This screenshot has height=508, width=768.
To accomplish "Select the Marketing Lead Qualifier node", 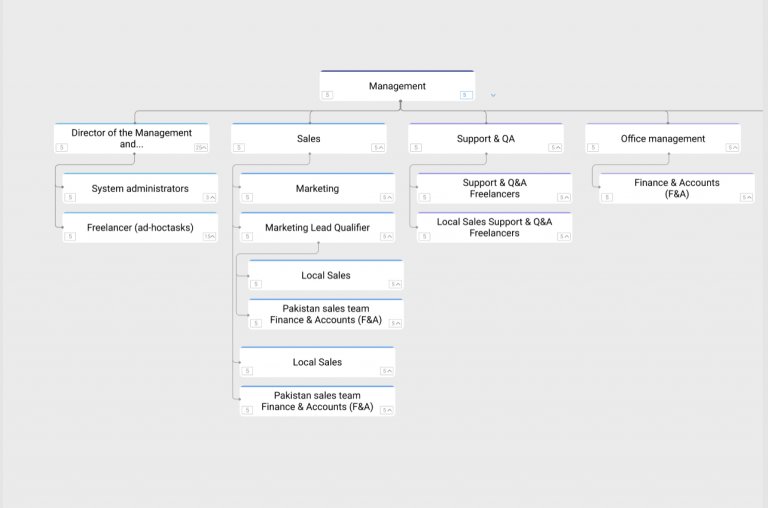I will click(x=317, y=227).
